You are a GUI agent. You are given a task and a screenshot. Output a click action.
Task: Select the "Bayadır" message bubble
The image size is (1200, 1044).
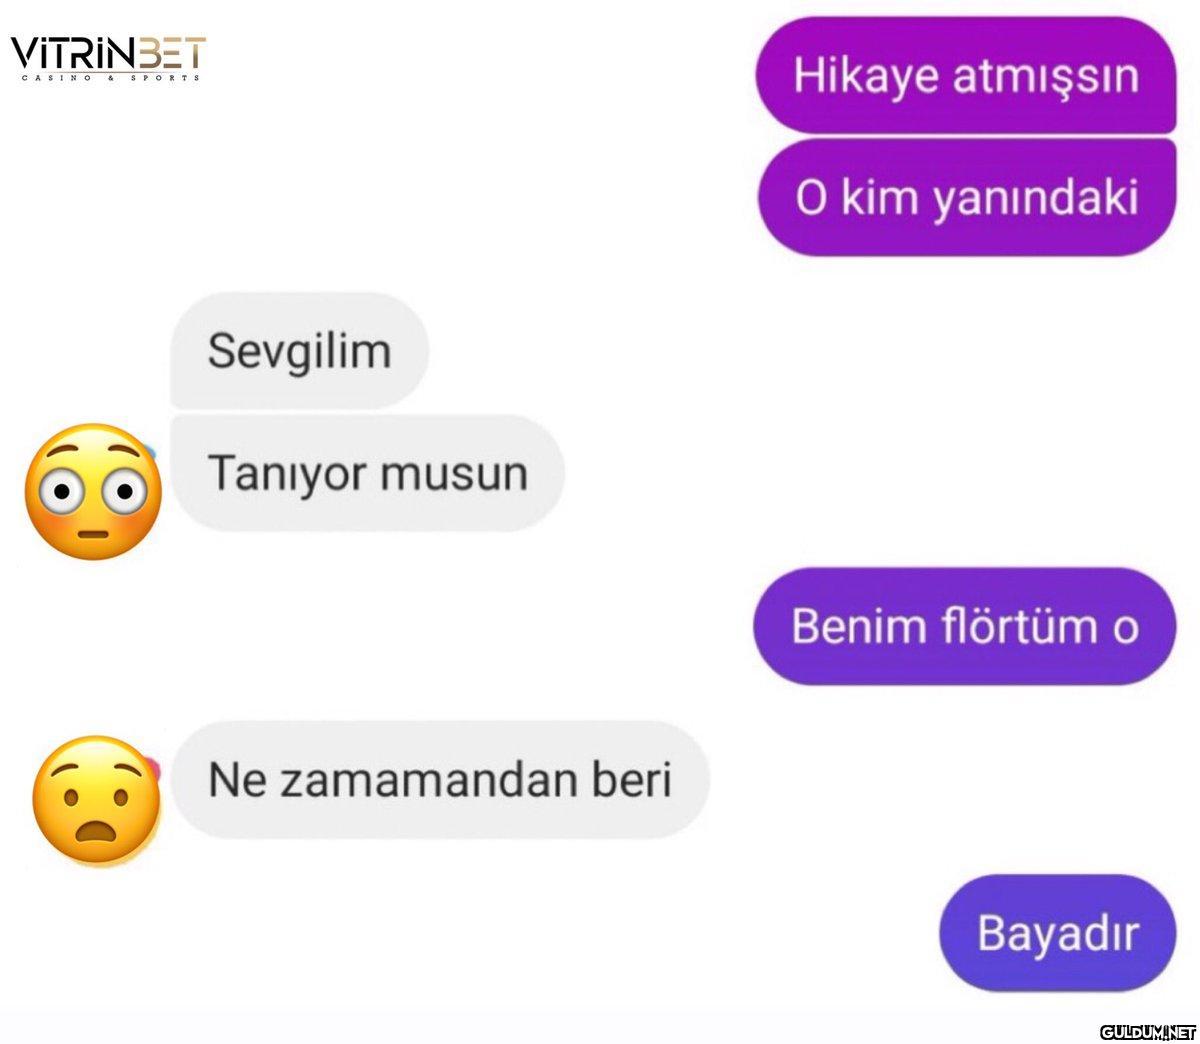click(x=1058, y=933)
